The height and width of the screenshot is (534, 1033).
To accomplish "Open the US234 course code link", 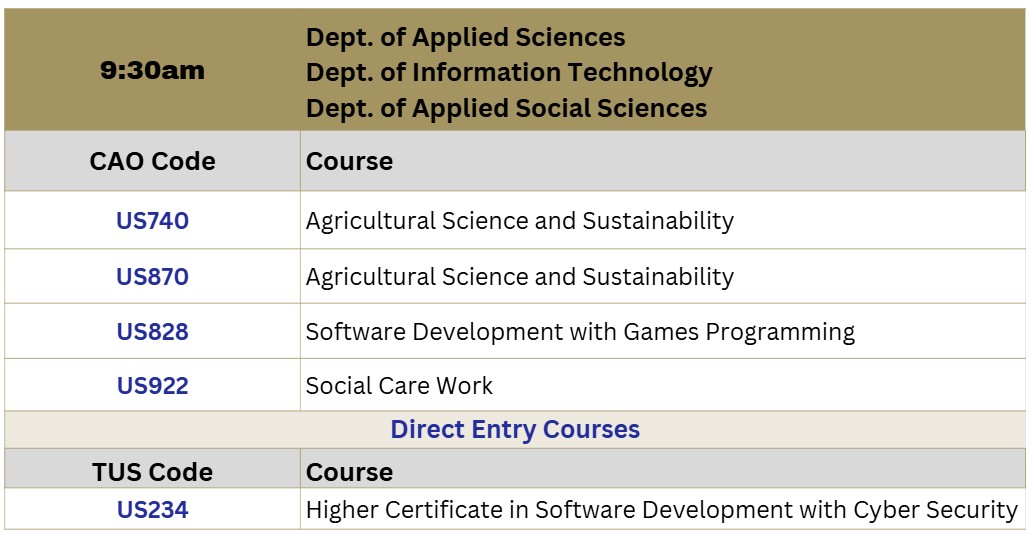I will (x=152, y=510).
